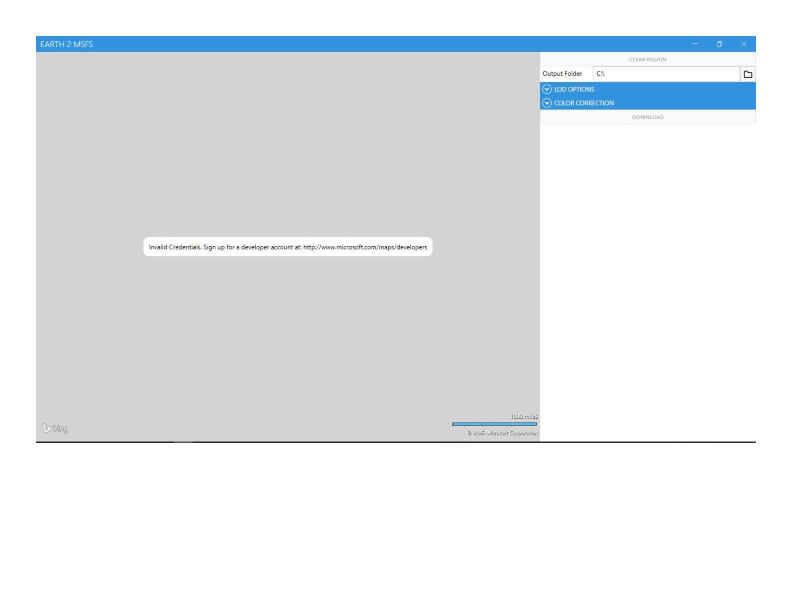Screen dimensions: 792x612
Task: Expand the COLOR CORRECTION section label
Action: click(x=584, y=103)
